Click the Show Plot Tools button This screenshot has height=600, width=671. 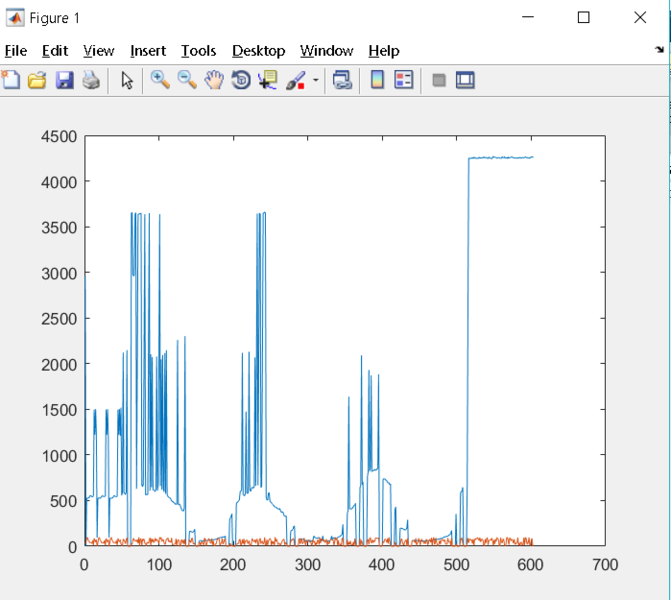coord(465,81)
